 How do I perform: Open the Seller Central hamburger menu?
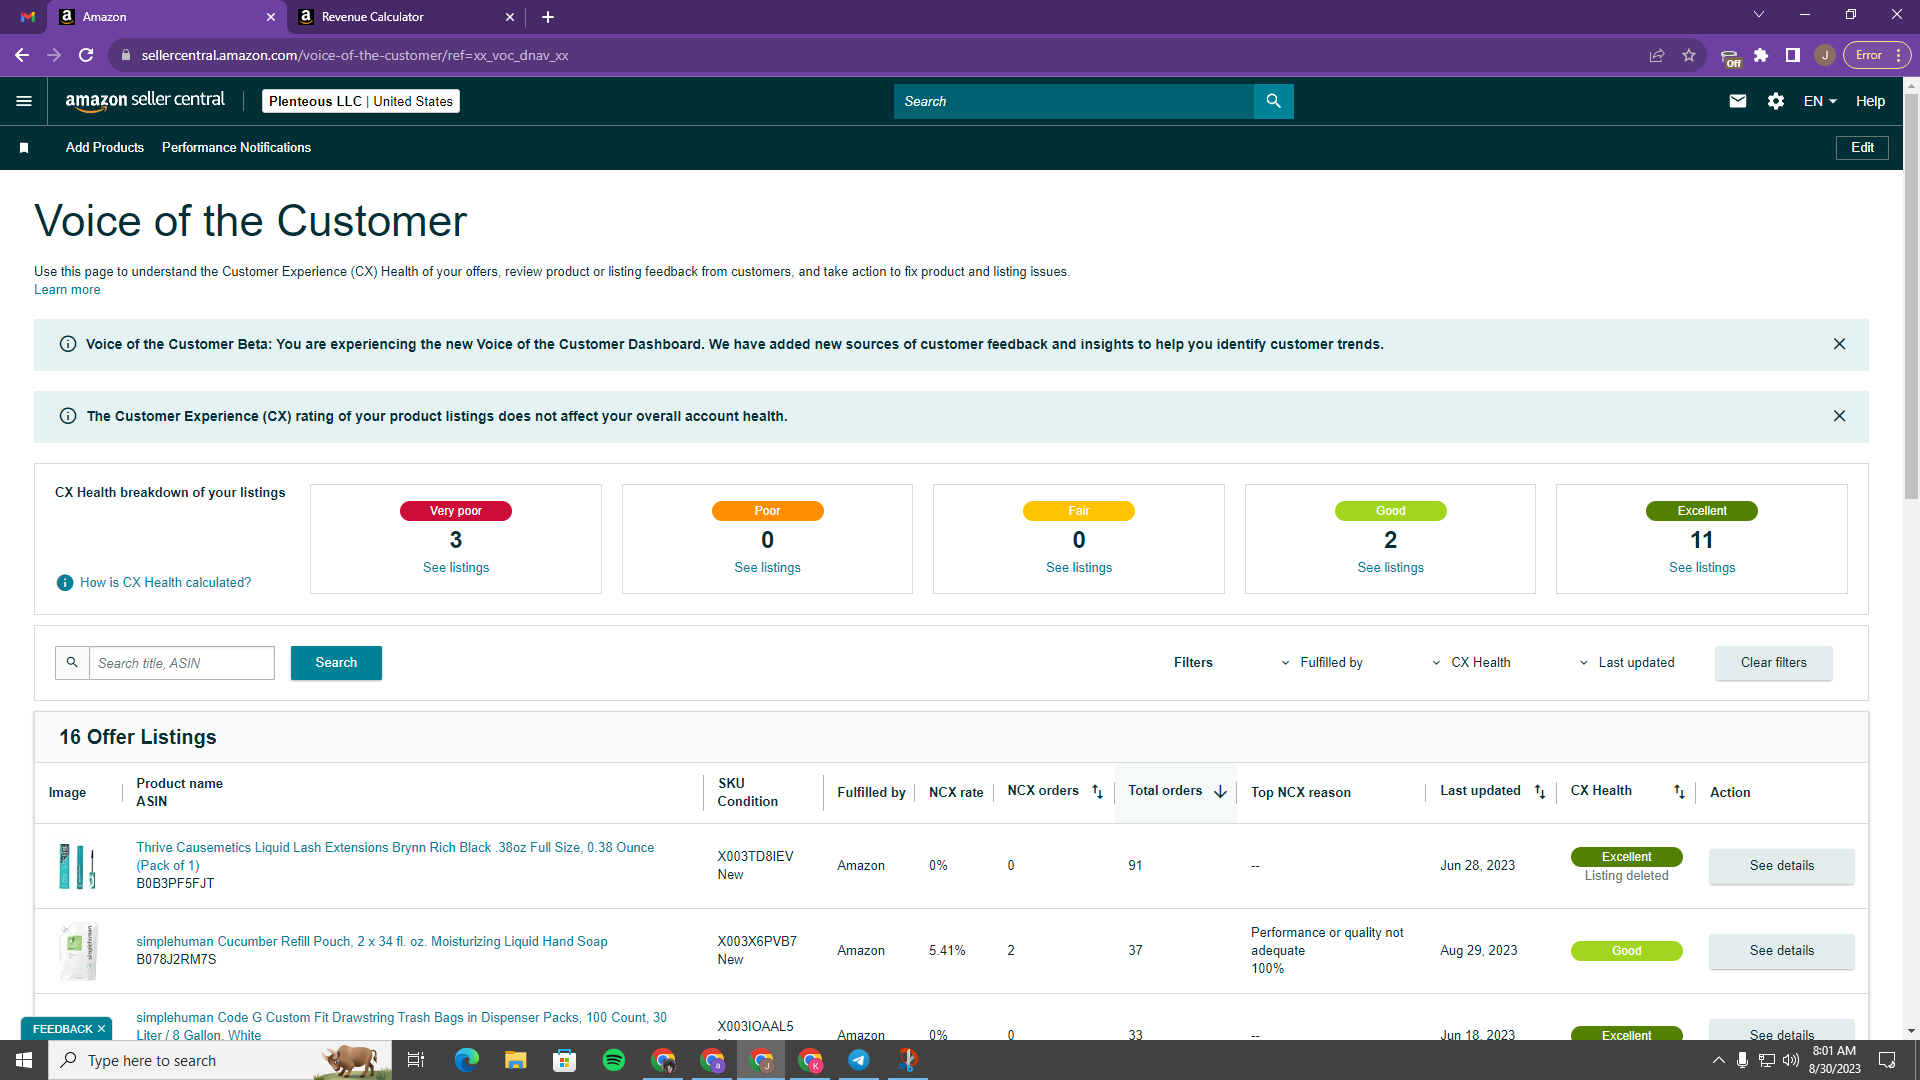tap(24, 101)
